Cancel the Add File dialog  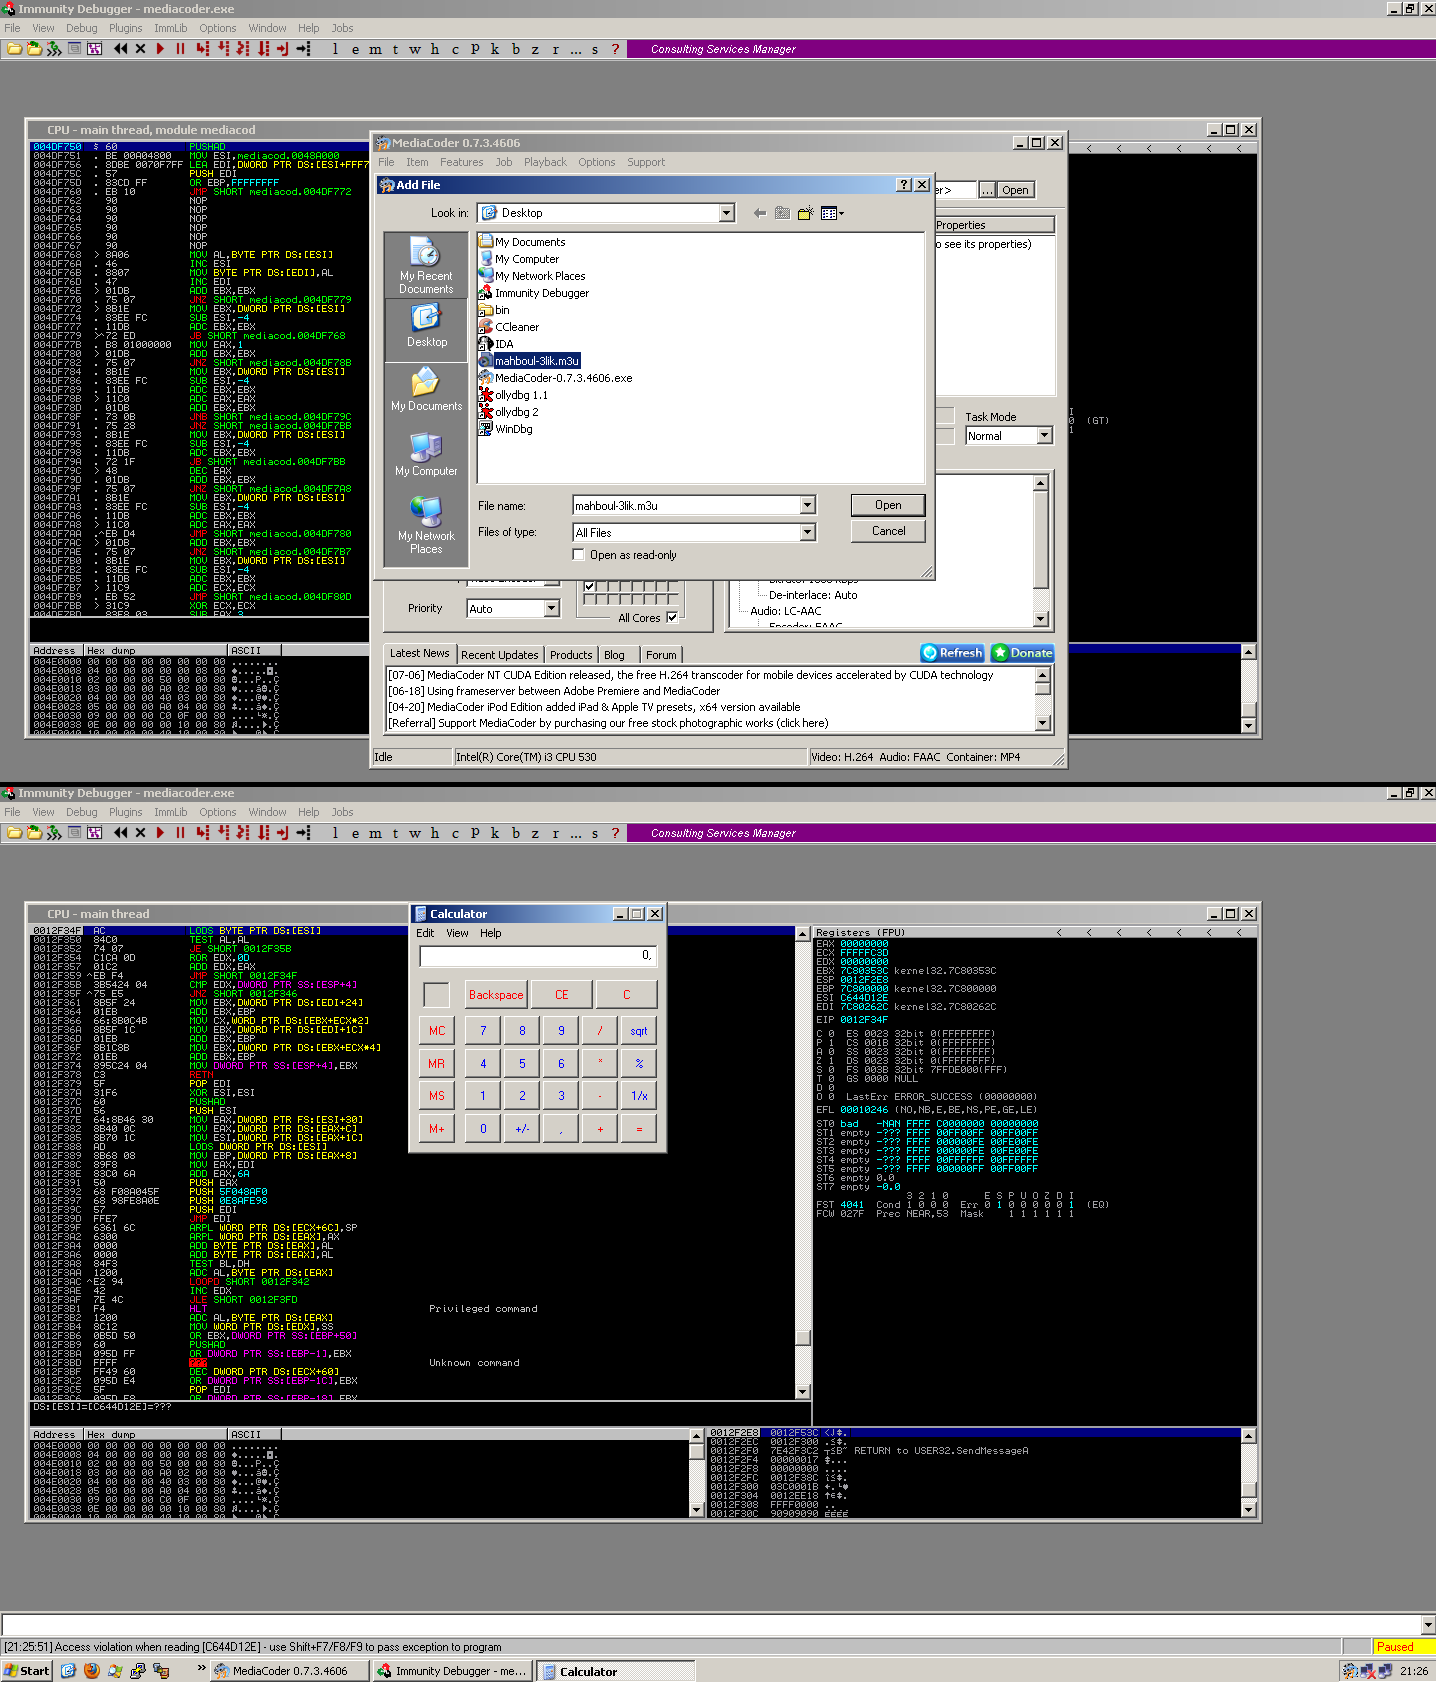[888, 531]
